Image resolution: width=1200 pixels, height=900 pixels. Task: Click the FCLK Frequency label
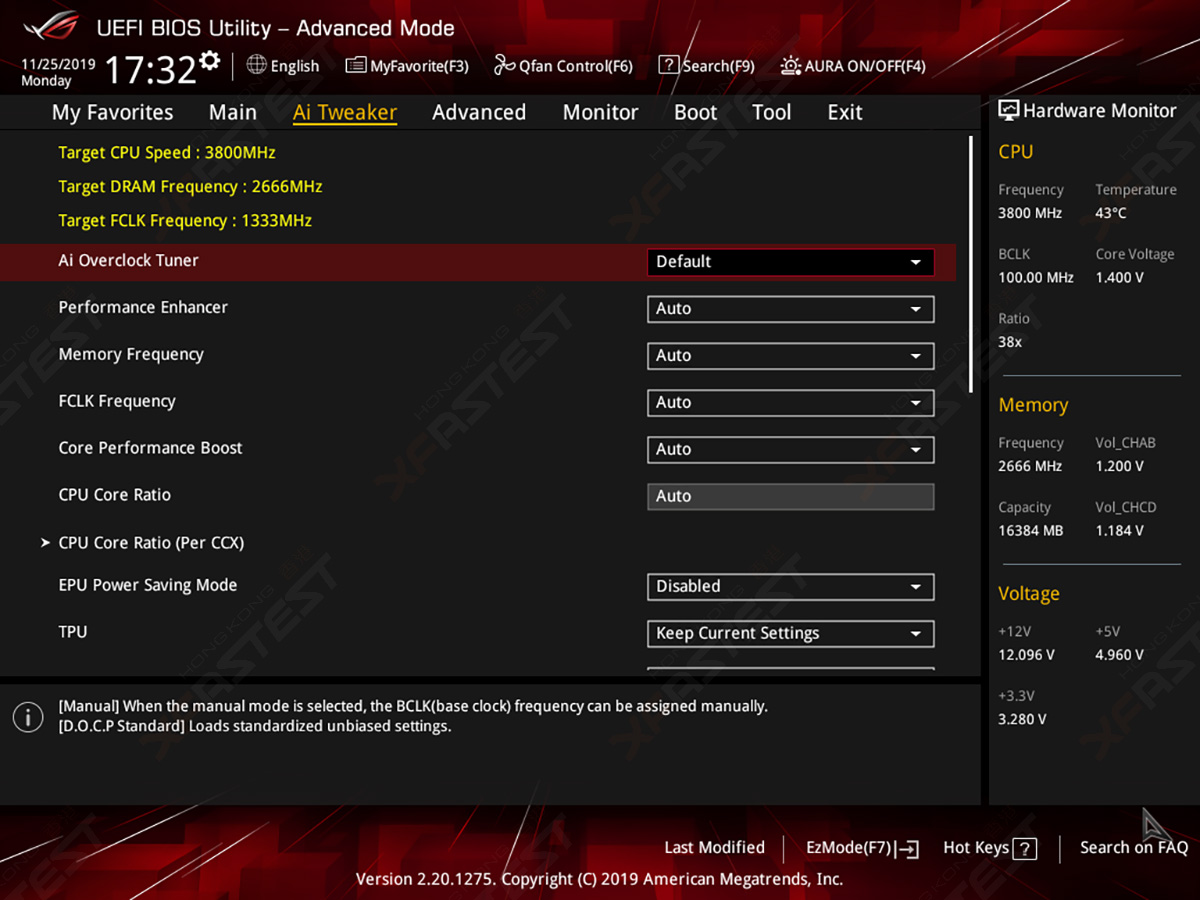coord(117,402)
